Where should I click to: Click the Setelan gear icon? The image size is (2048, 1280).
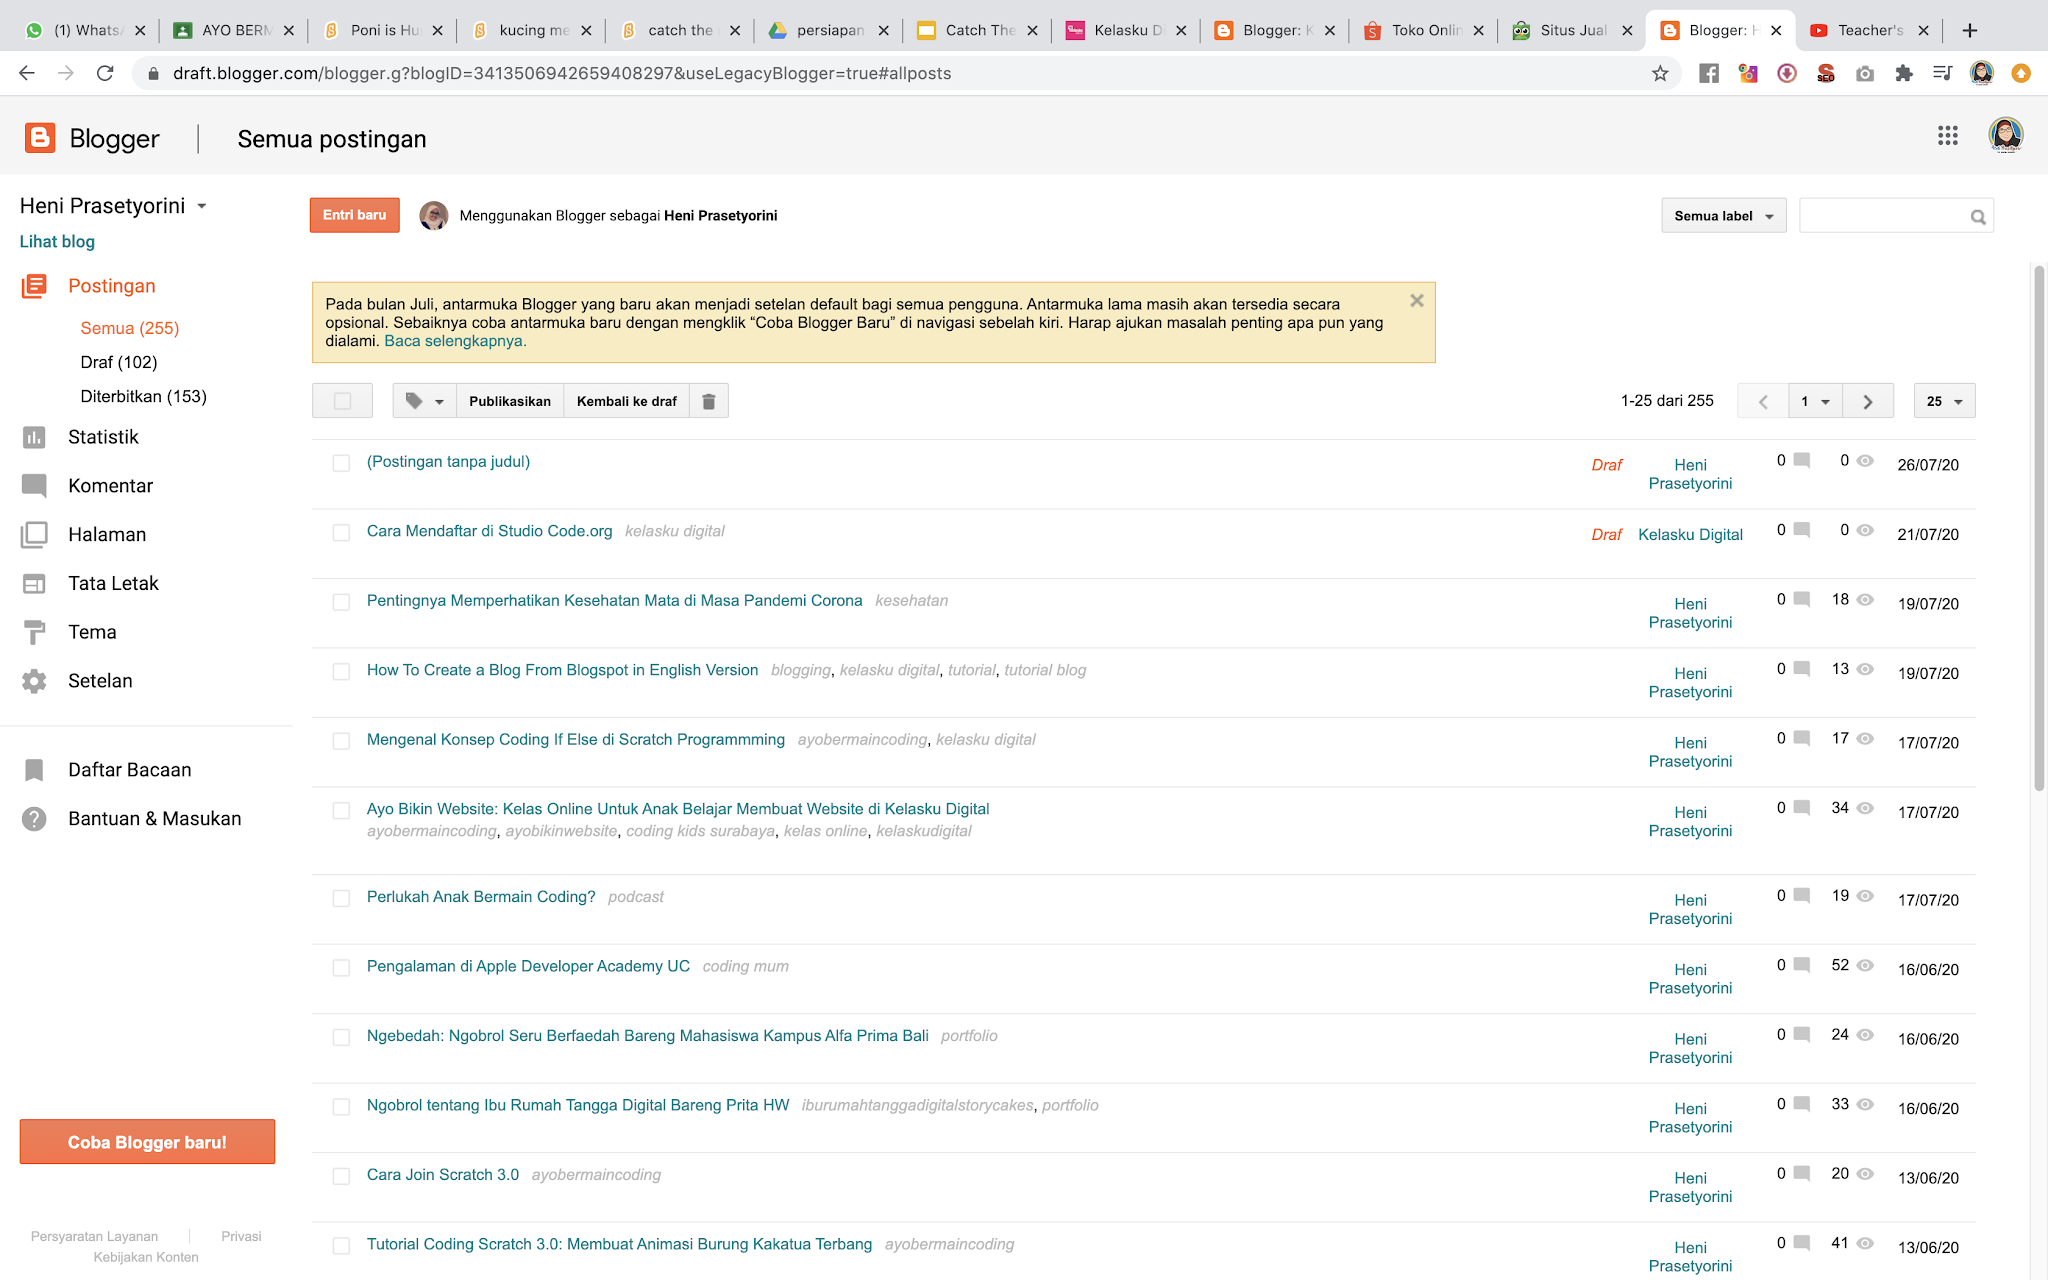point(34,681)
